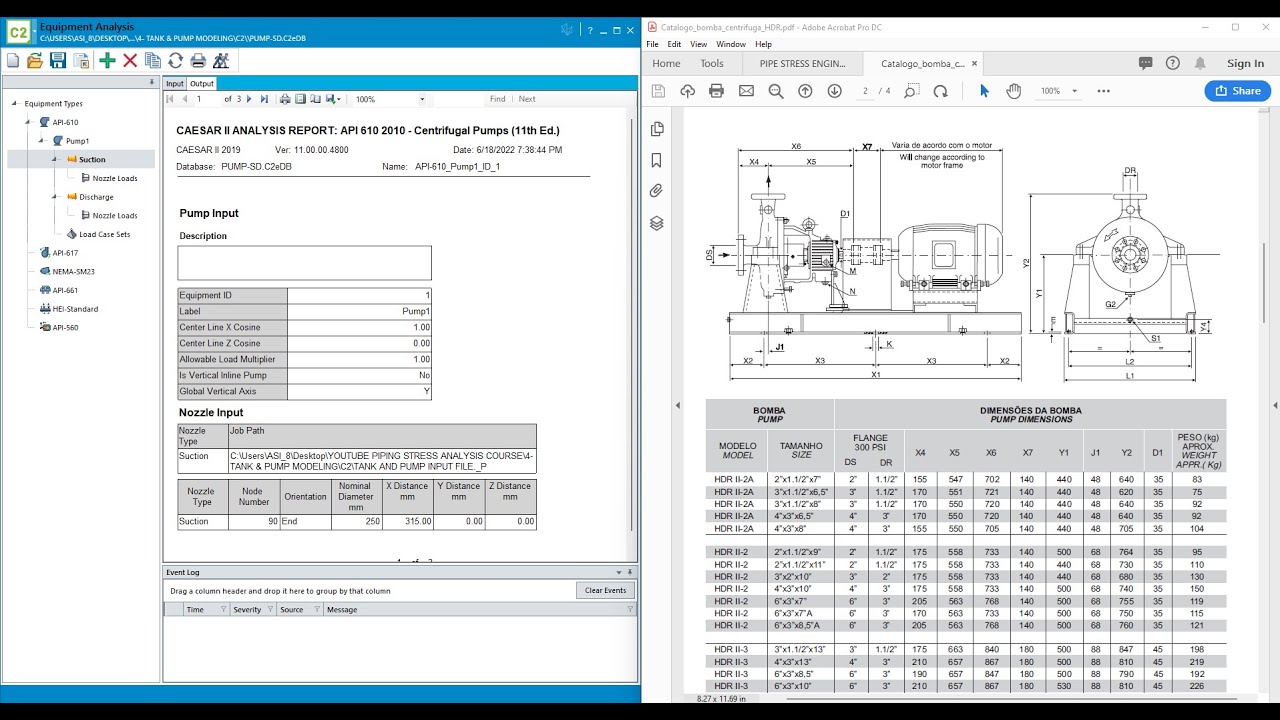Save the equipment file with the floppy icon
Screen dimensions: 1280x720
point(58,61)
